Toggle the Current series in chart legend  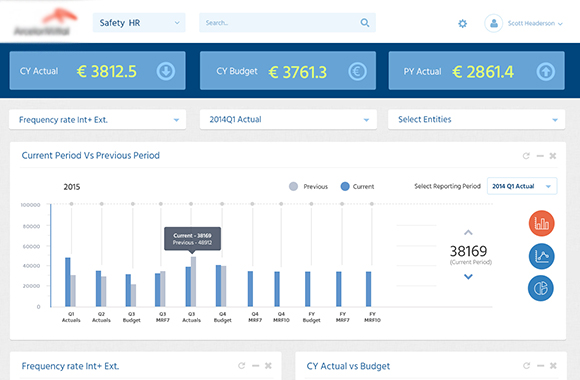point(357,186)
